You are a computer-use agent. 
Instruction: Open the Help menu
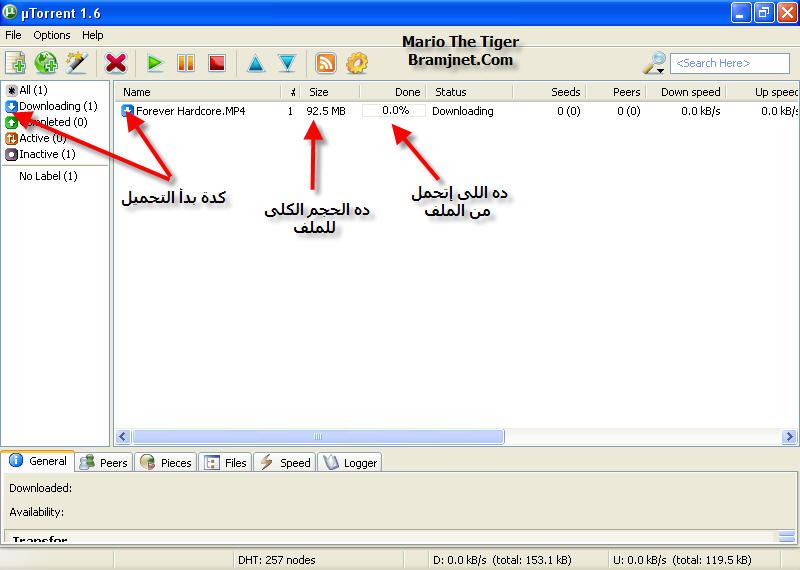coord(92,35)
